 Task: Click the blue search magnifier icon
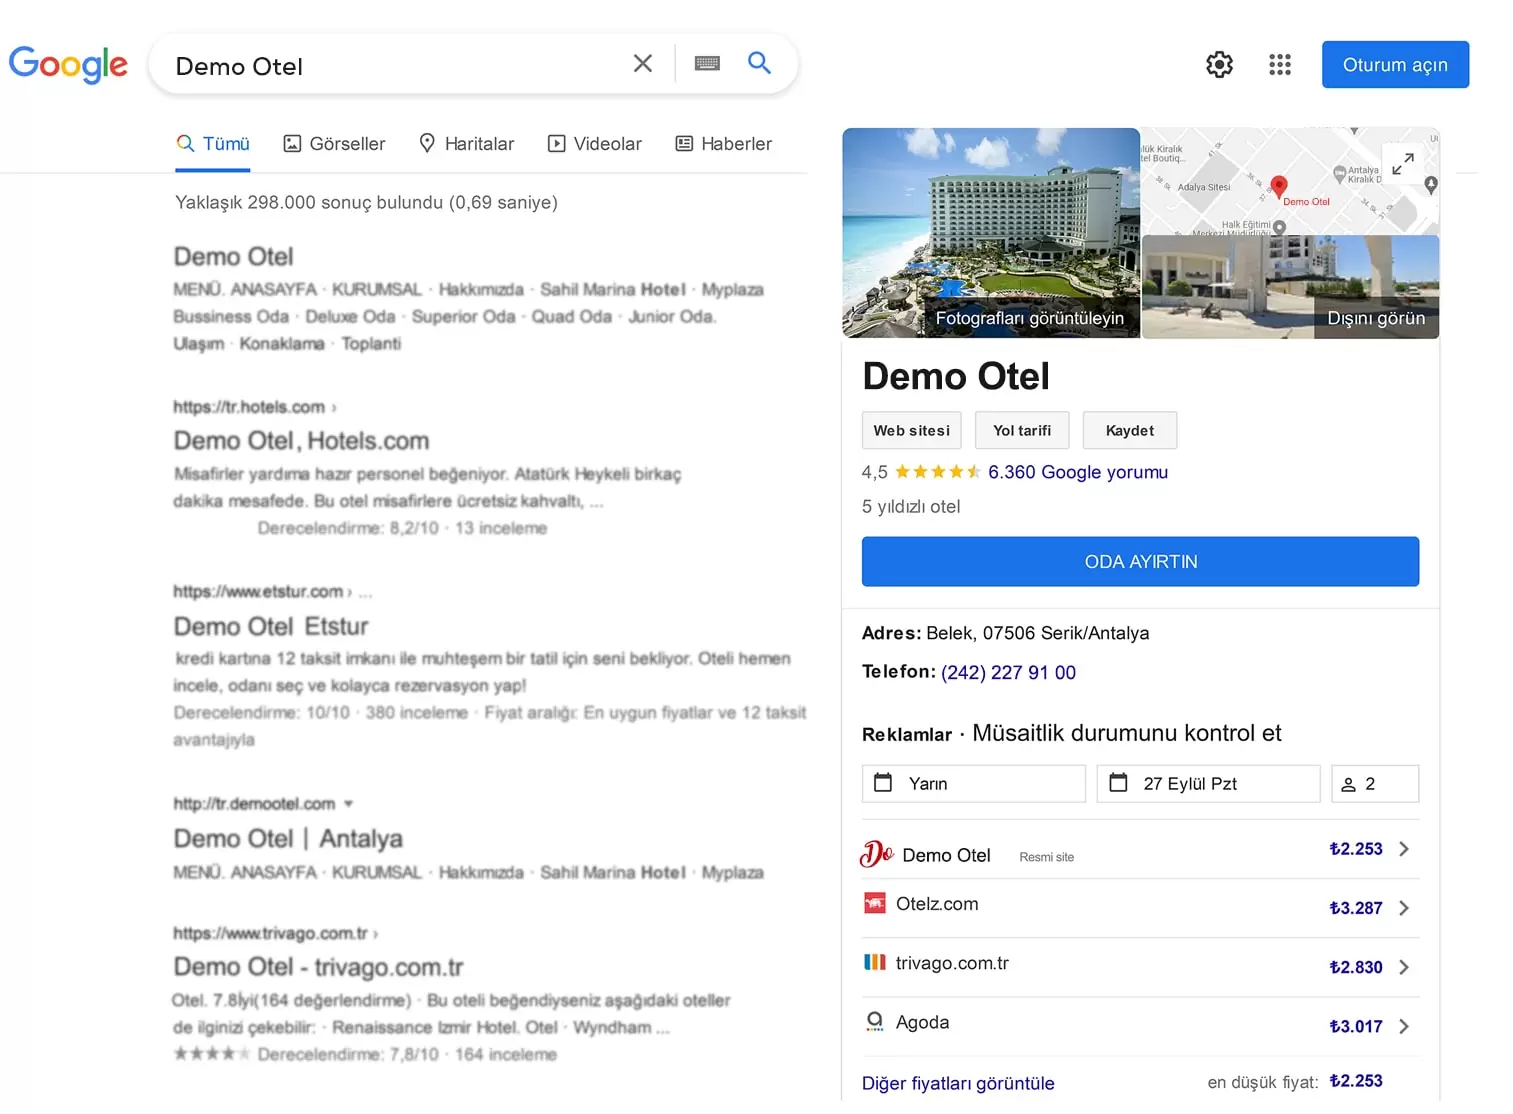[759, 63]
